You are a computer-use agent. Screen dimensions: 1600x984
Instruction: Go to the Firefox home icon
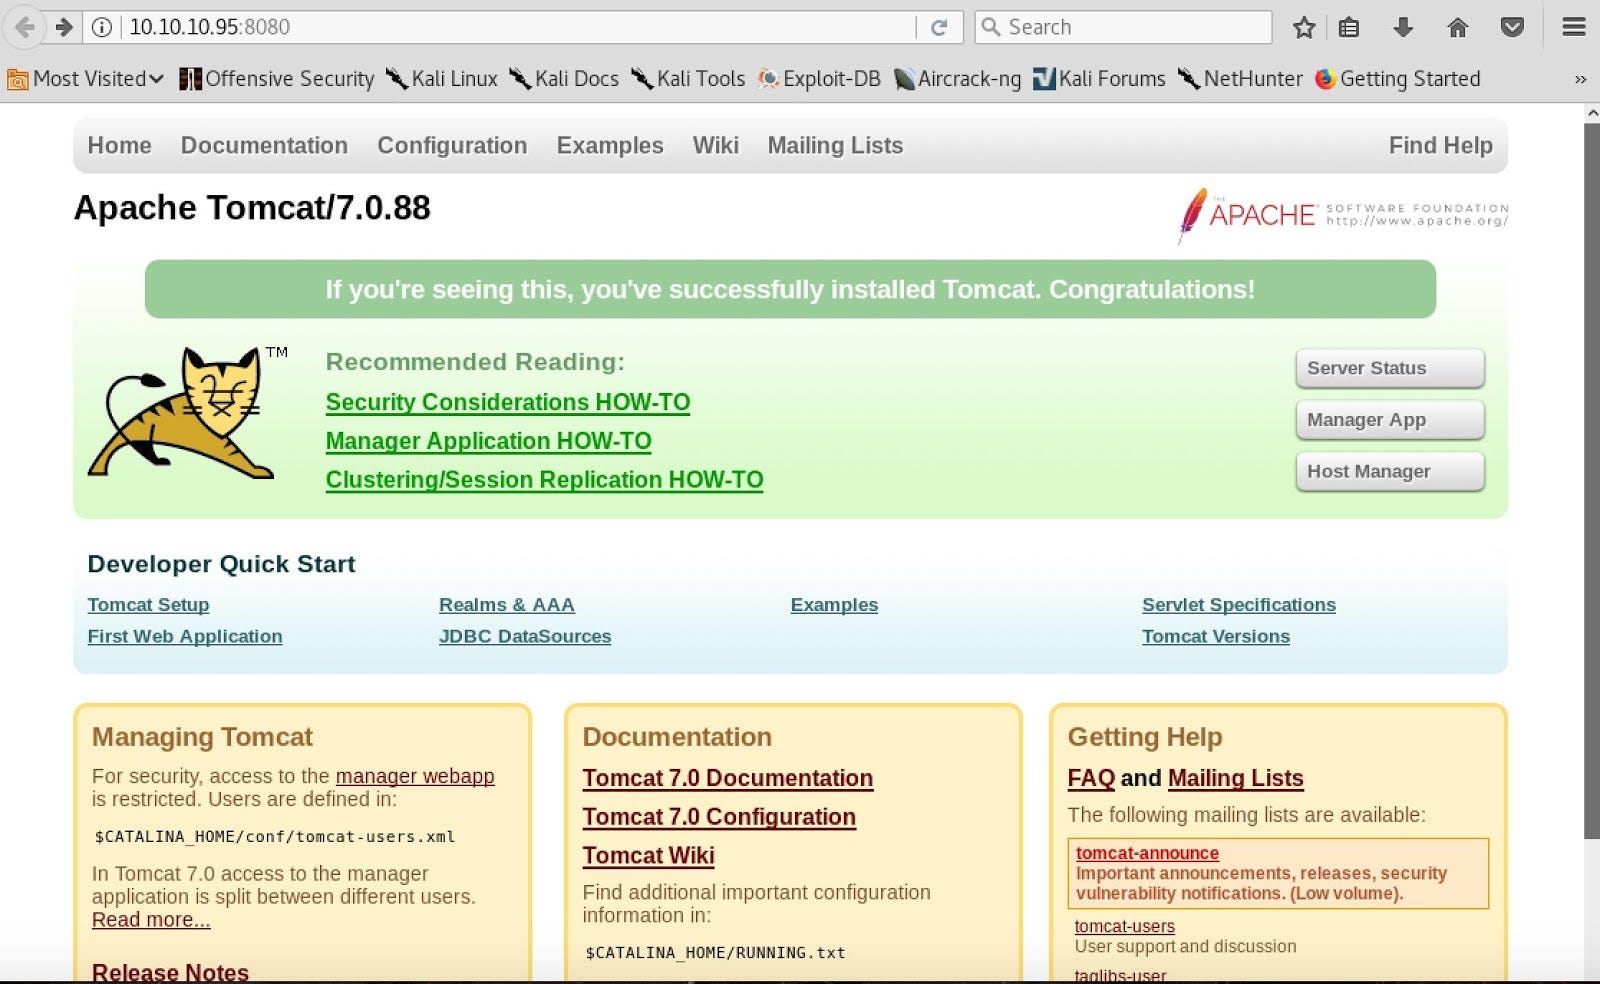1458,27
